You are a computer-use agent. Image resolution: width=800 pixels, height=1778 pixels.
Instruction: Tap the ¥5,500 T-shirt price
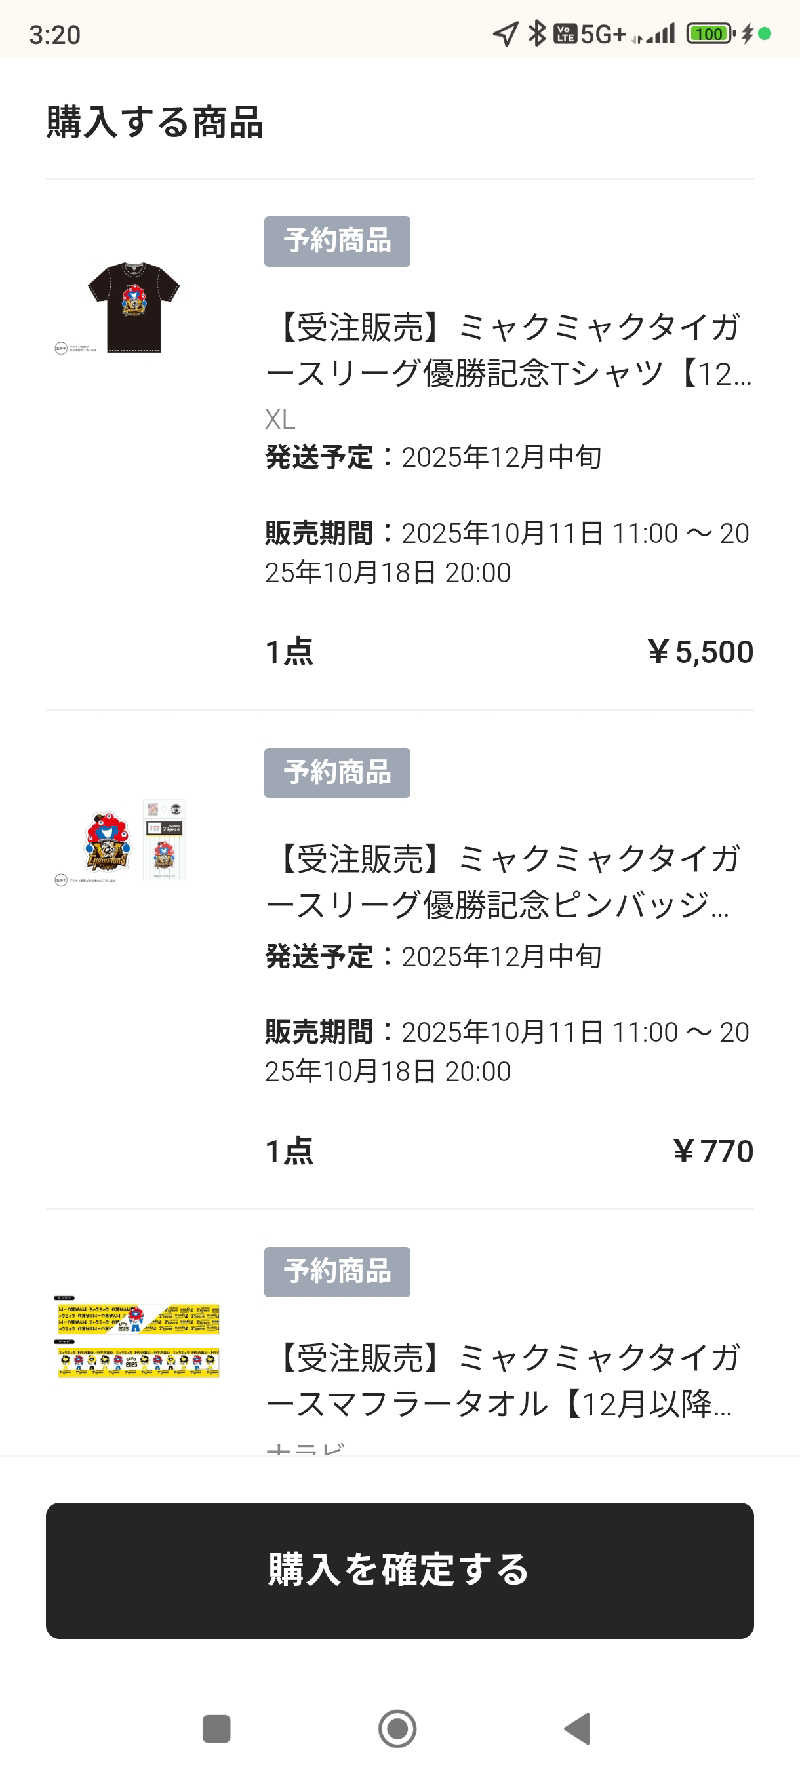point(700,652)
